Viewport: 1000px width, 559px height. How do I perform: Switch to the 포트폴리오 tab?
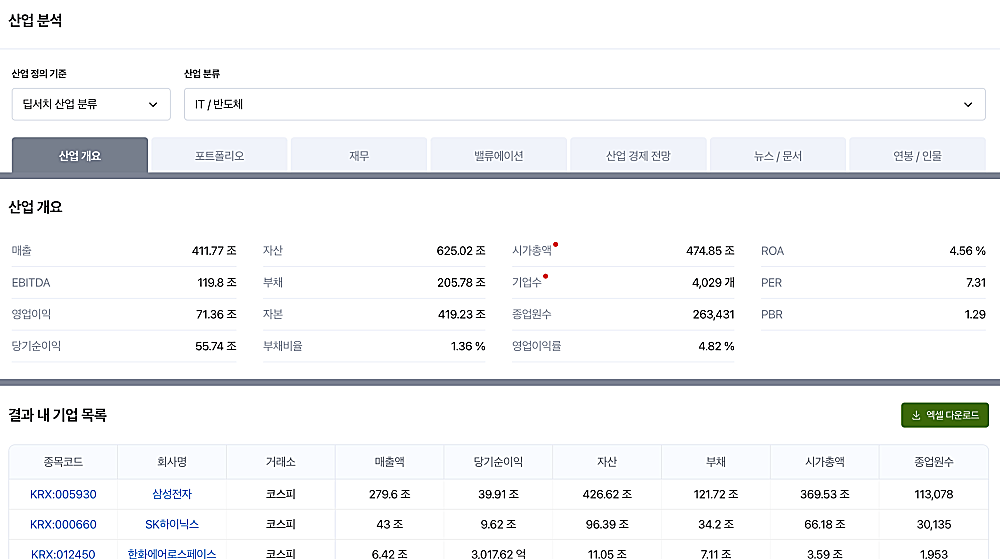pyautogui.click(x=219, y=156)
